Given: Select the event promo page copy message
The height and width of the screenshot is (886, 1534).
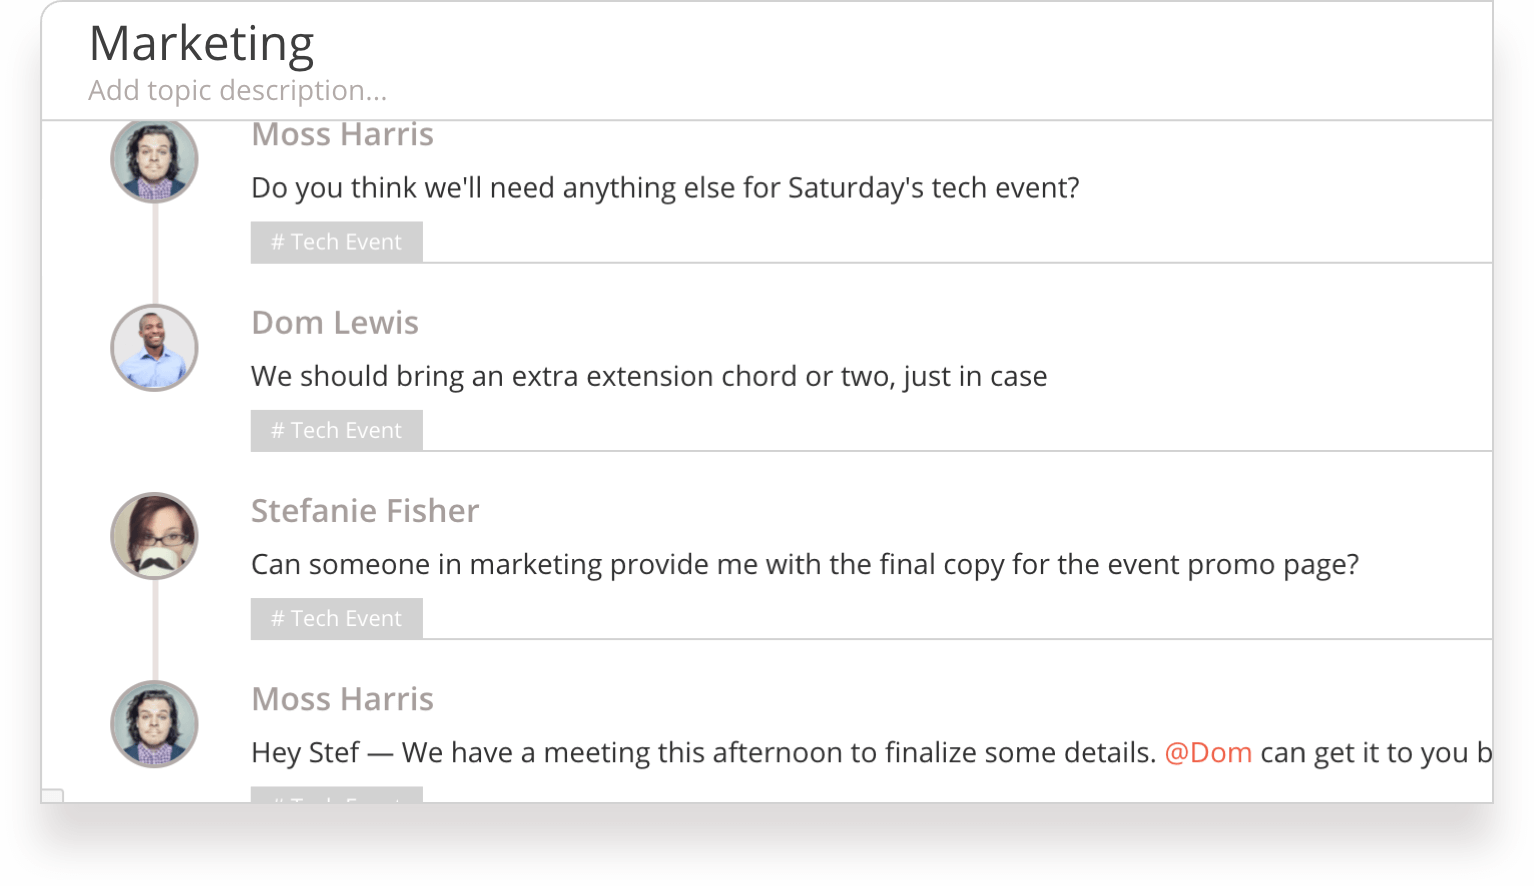Looking at the screenshot, I should [x=805, y=565].
